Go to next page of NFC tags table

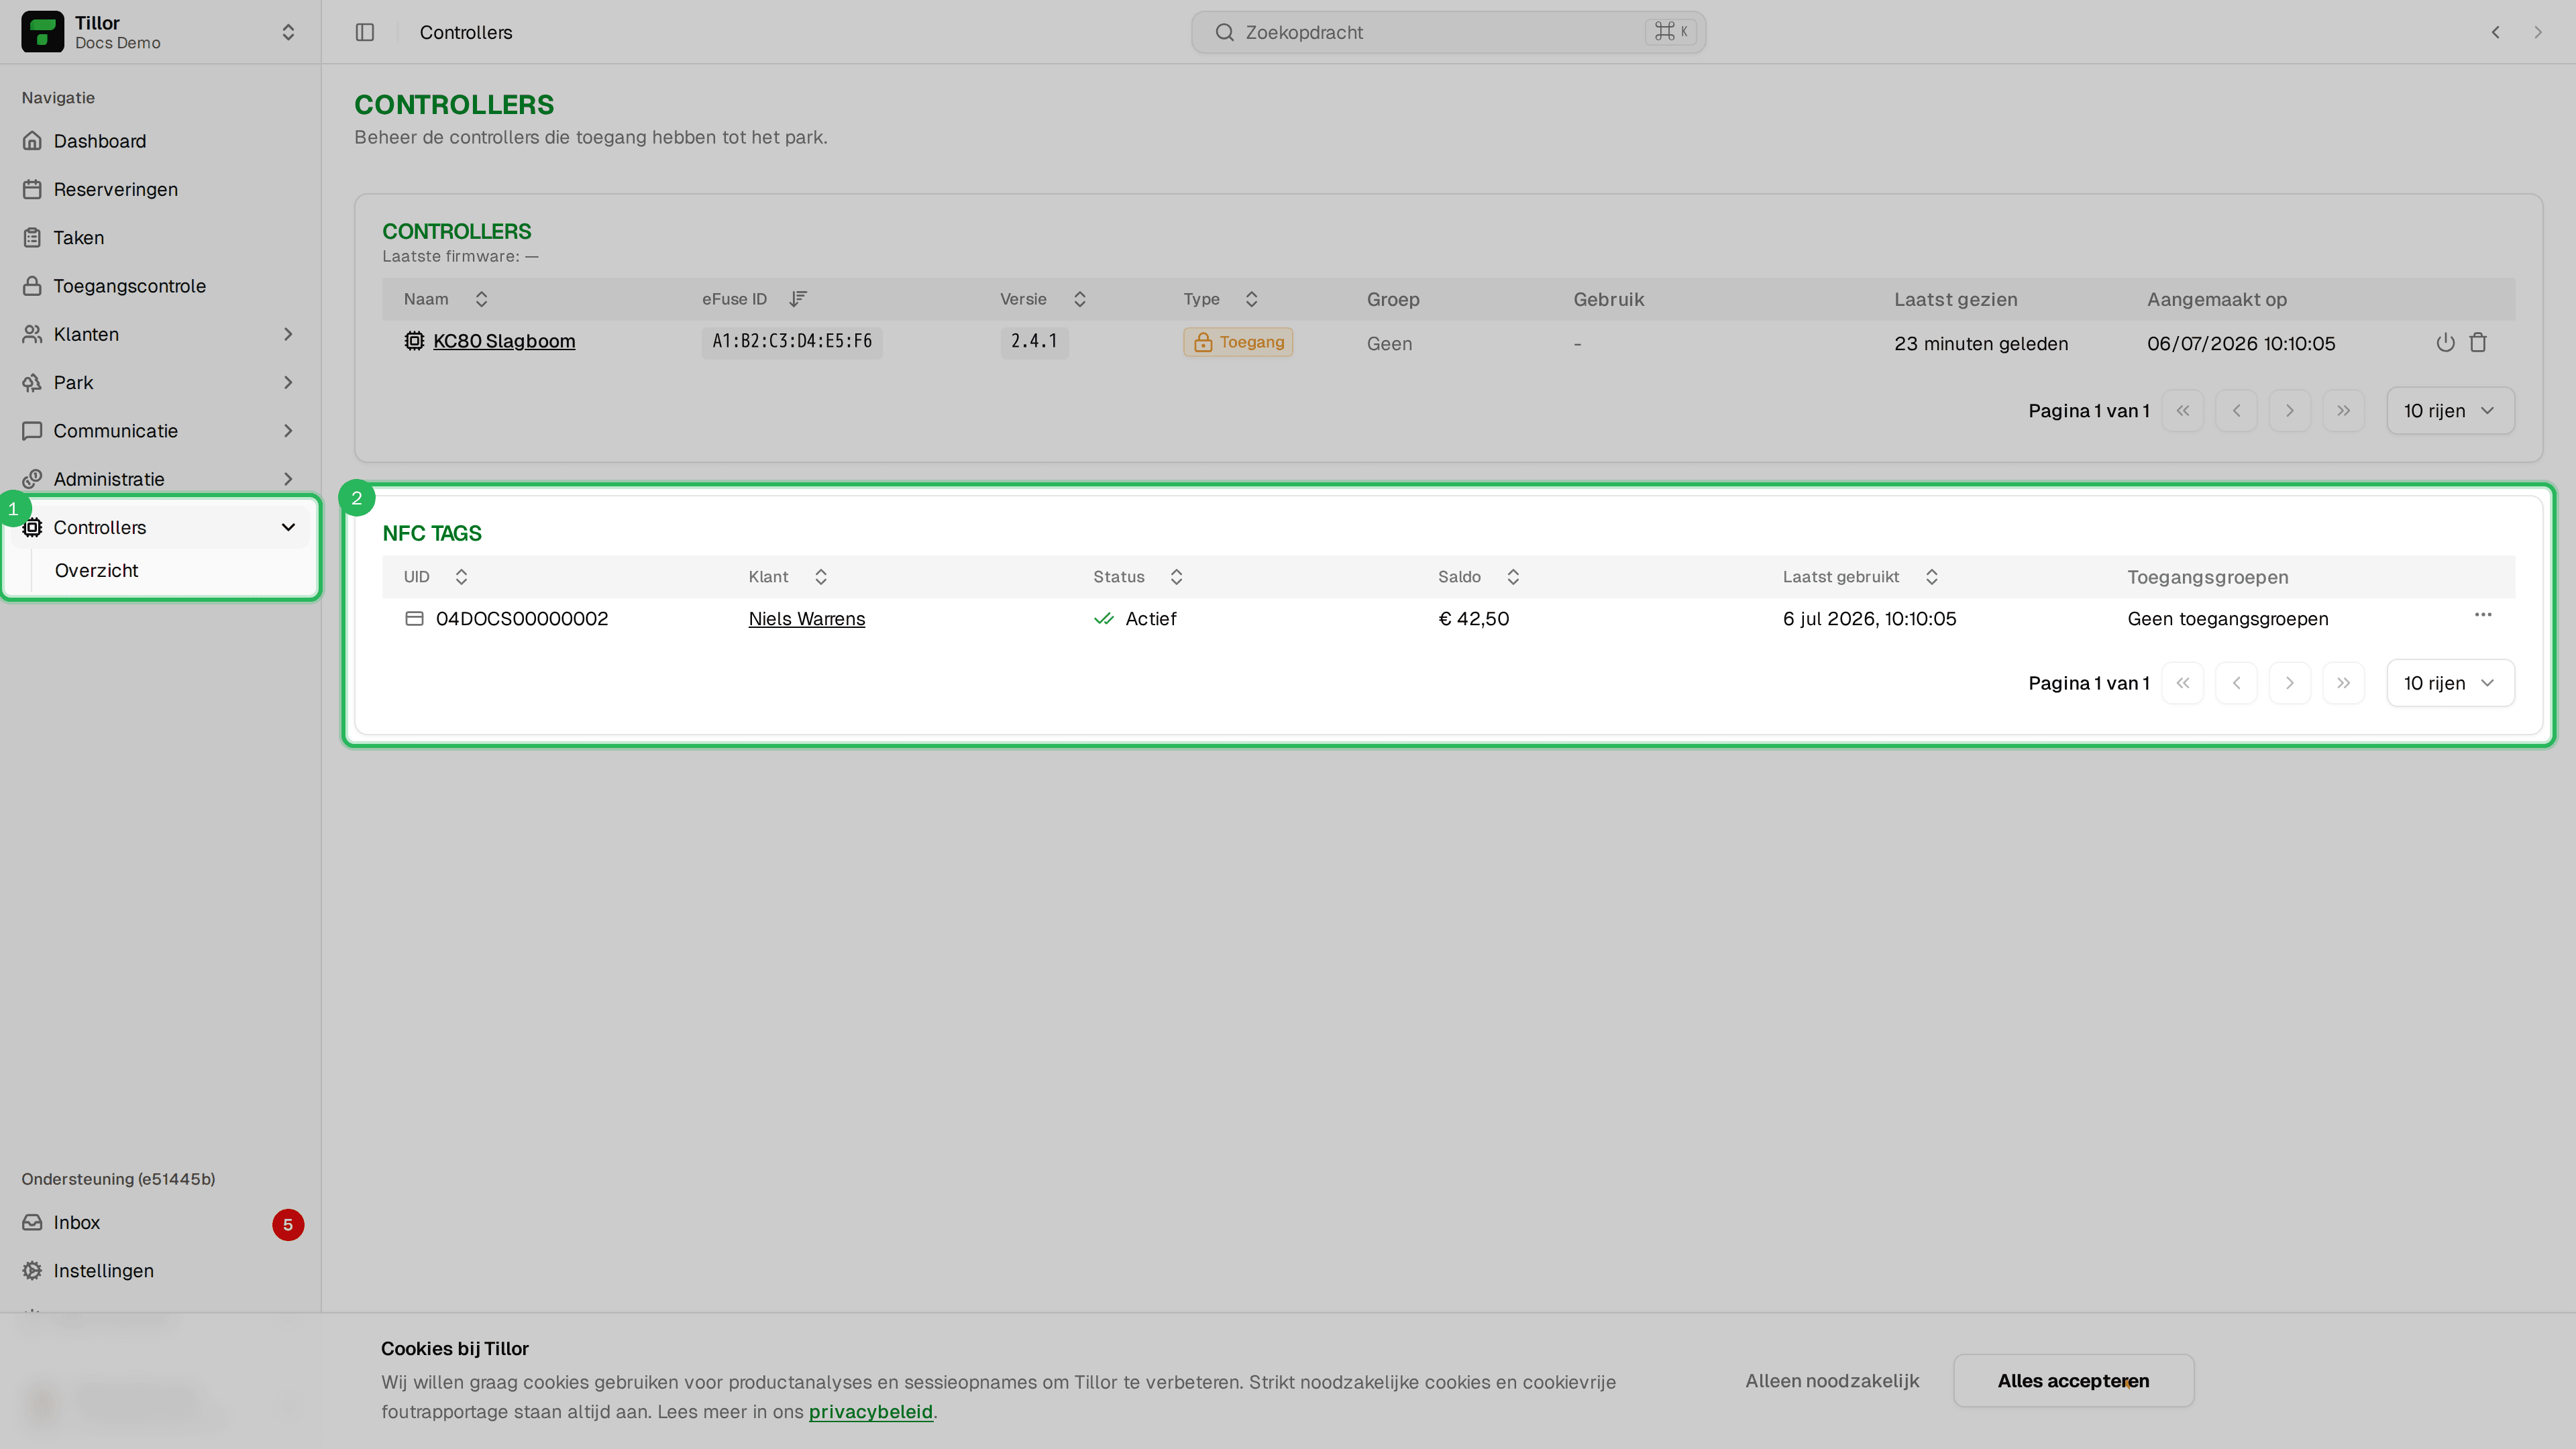[2290, 683]
